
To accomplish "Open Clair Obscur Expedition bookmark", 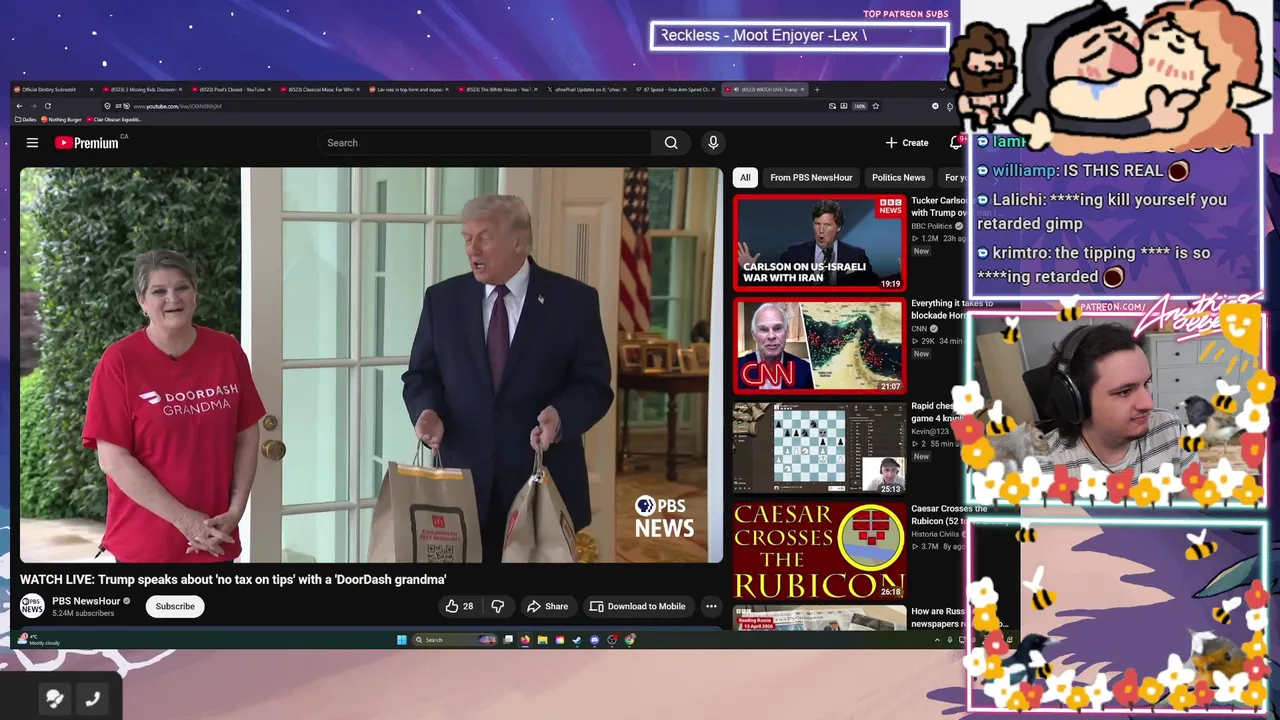I will (x=114, y=119).
